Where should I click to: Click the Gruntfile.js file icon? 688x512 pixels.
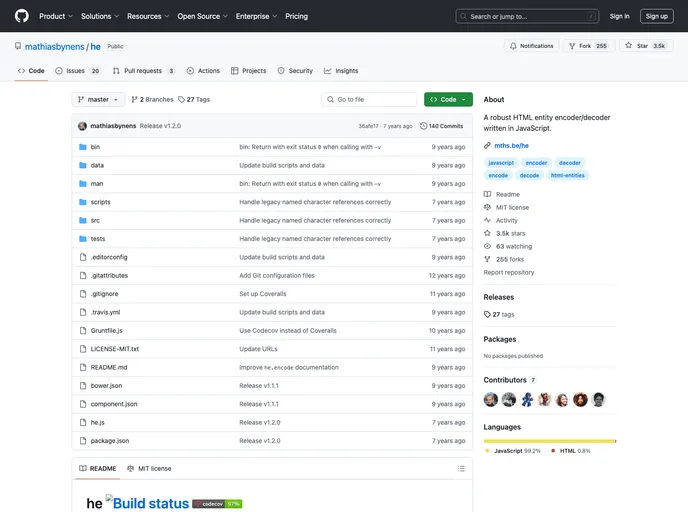[83, 330]
